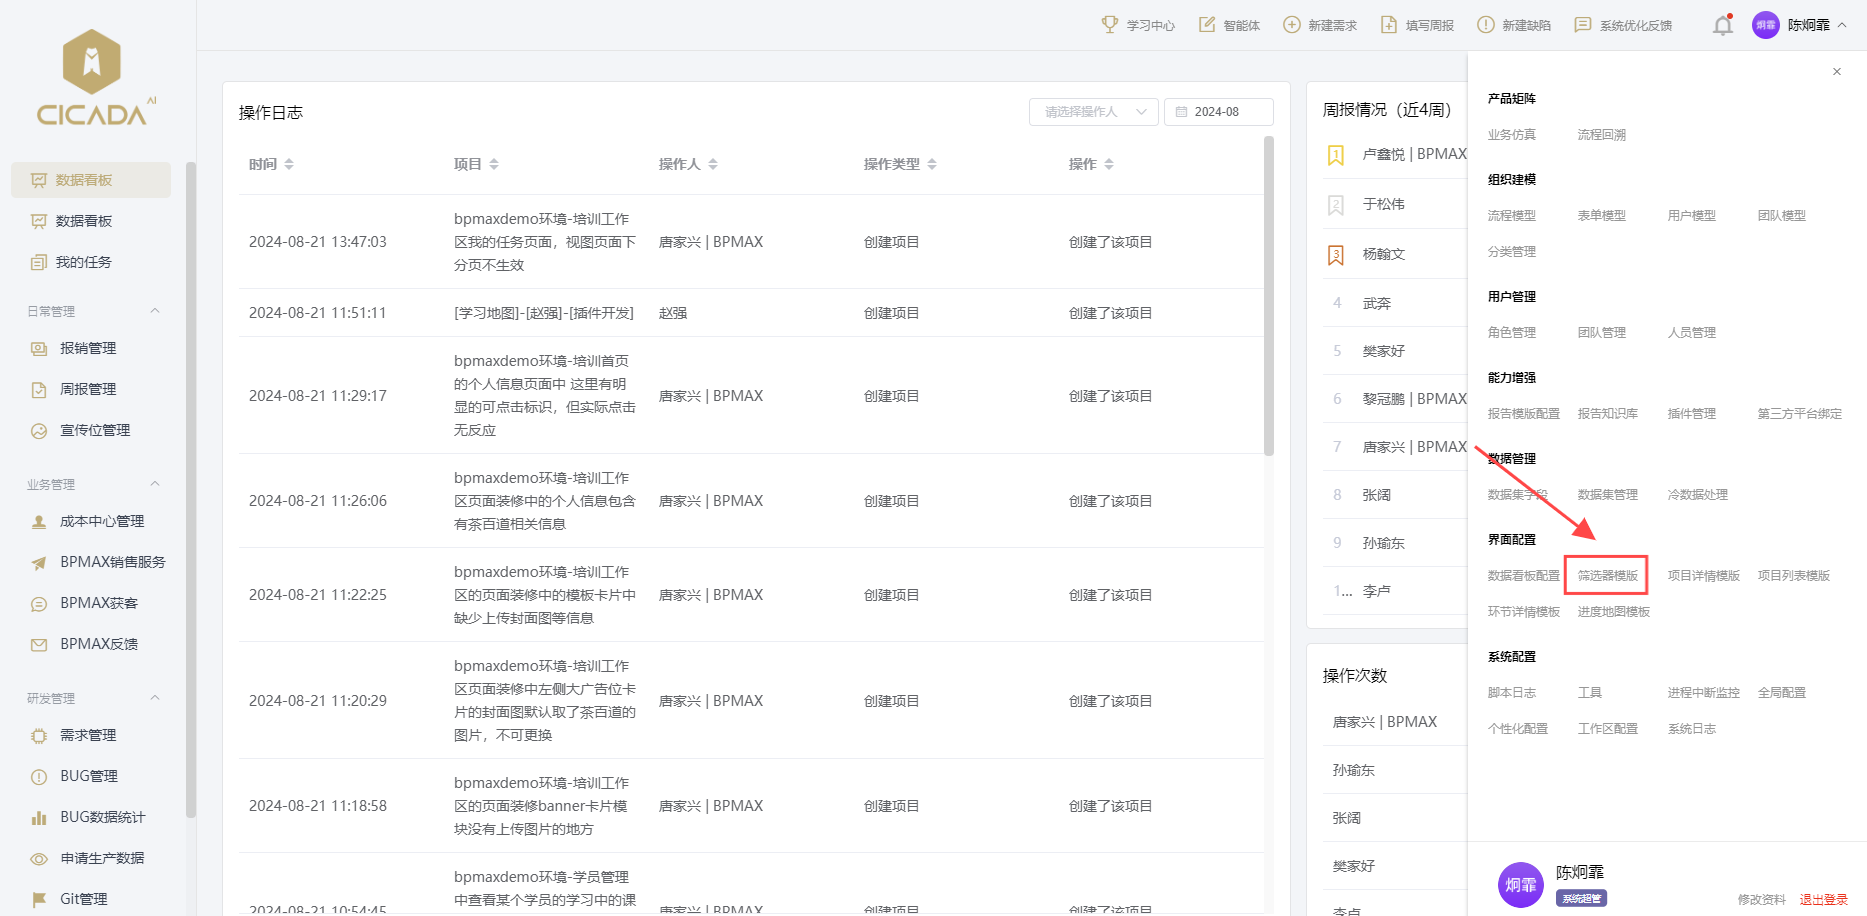The image size is (1867, 916).
Task: Open 脚本日志 under 系统配置
Action: [1511, 693]
